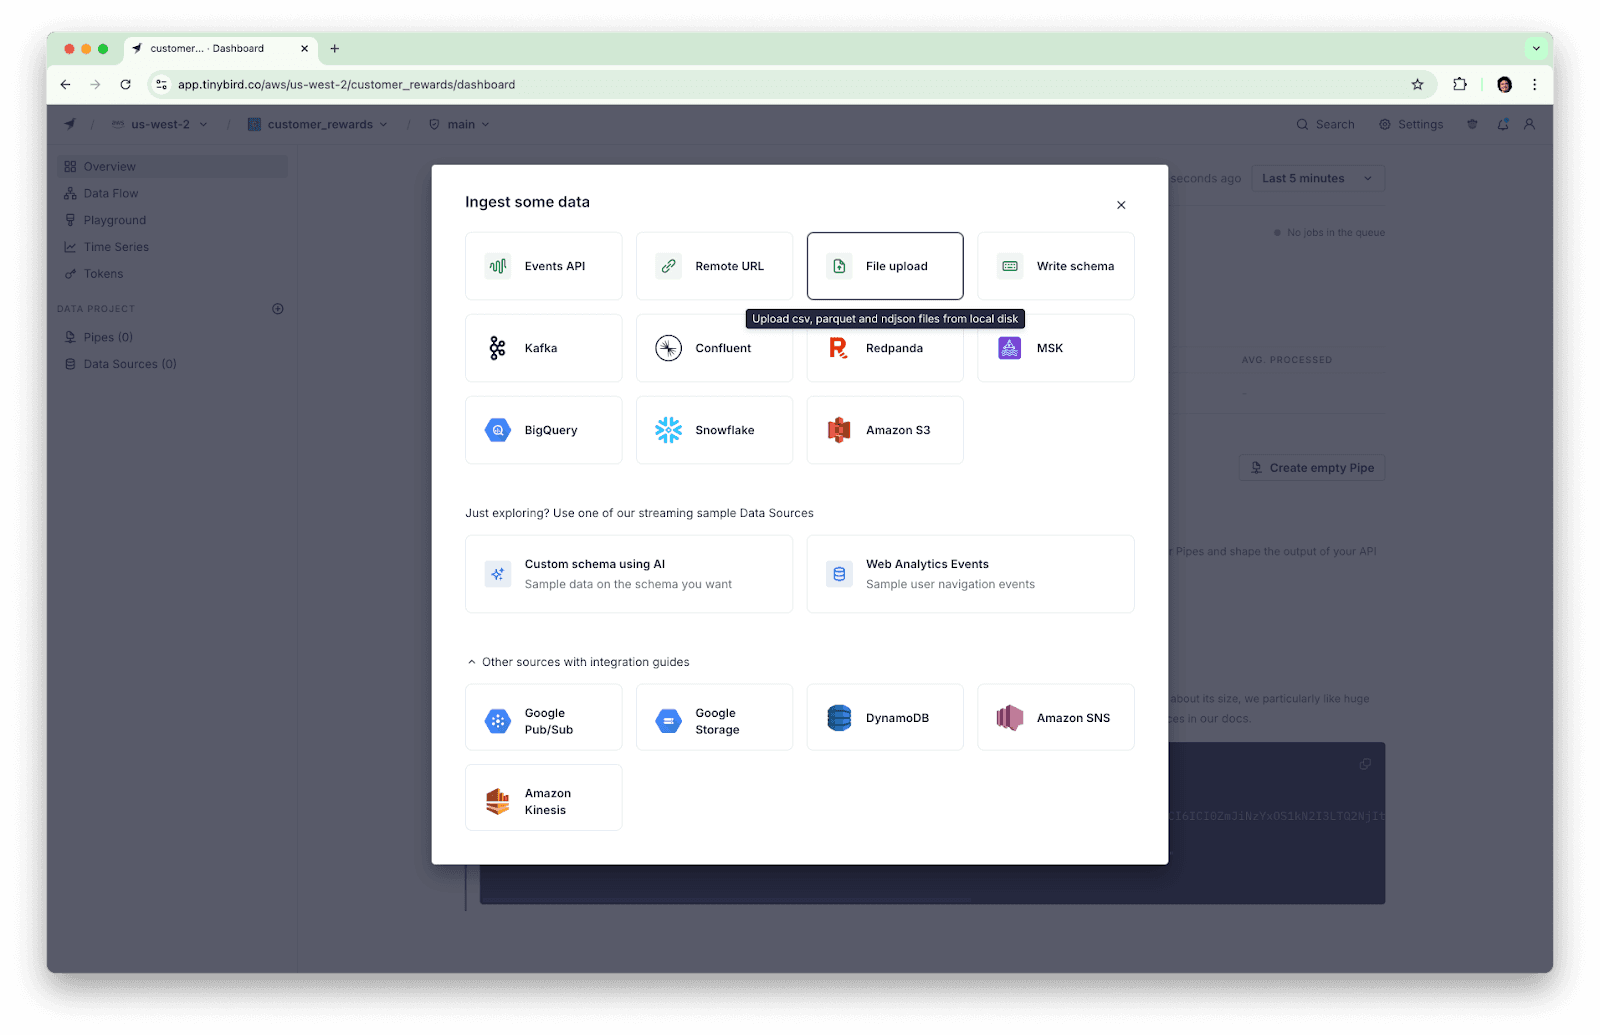
Task: Open the Write schema option
Action: (1055, 266)
